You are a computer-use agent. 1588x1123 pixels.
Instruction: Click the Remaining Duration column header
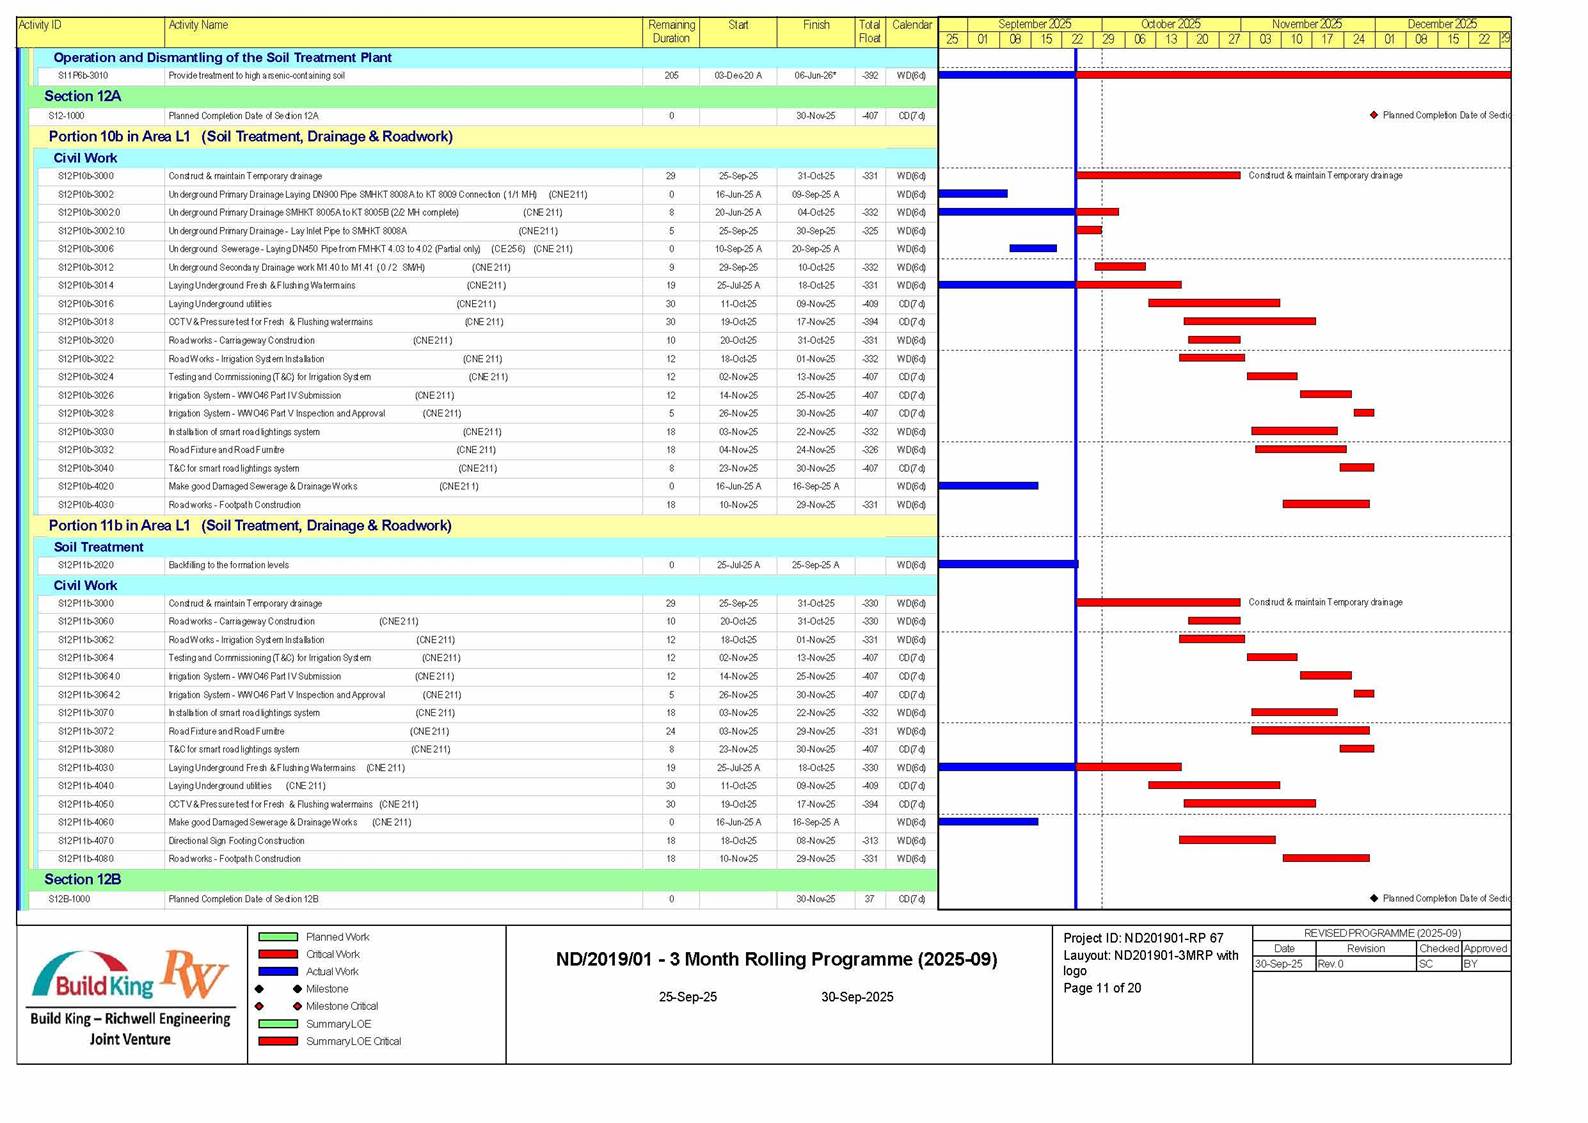[671, 31]
